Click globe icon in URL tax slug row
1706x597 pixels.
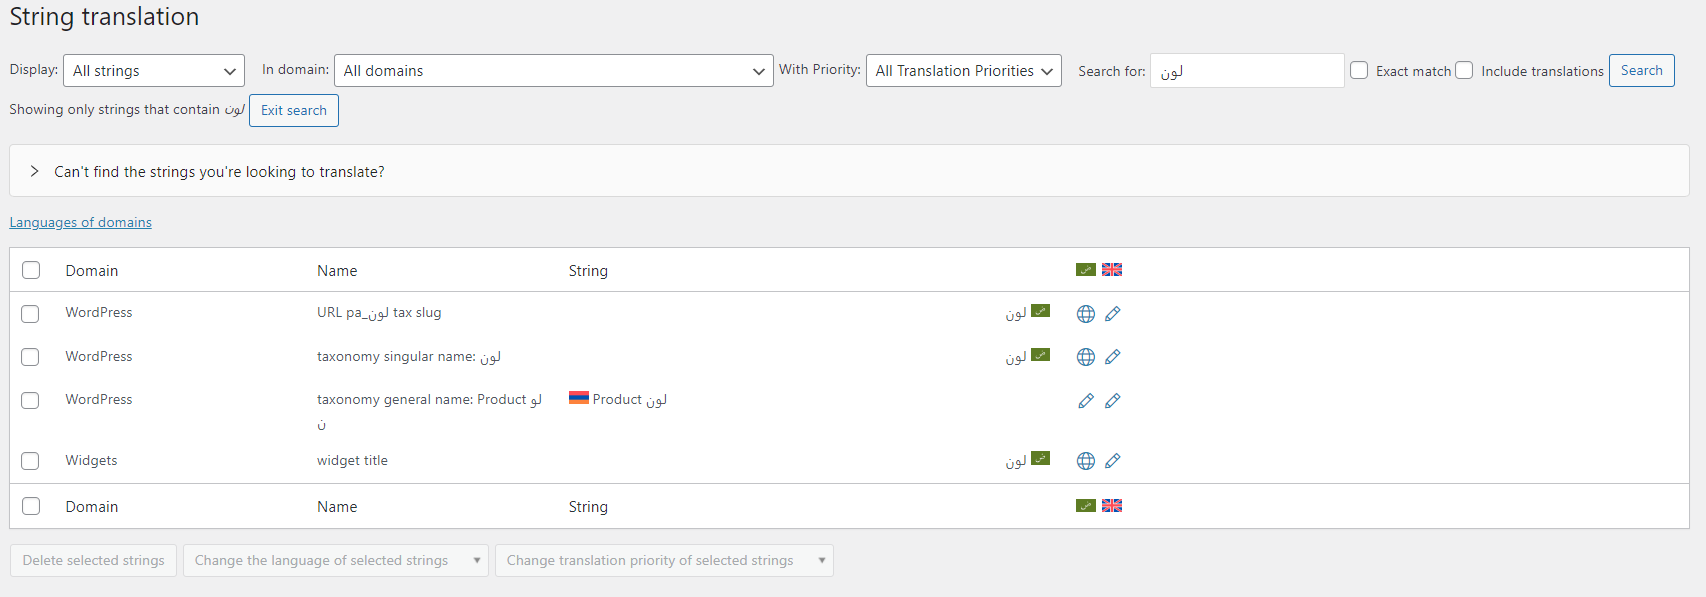(x=1086, y=314)
